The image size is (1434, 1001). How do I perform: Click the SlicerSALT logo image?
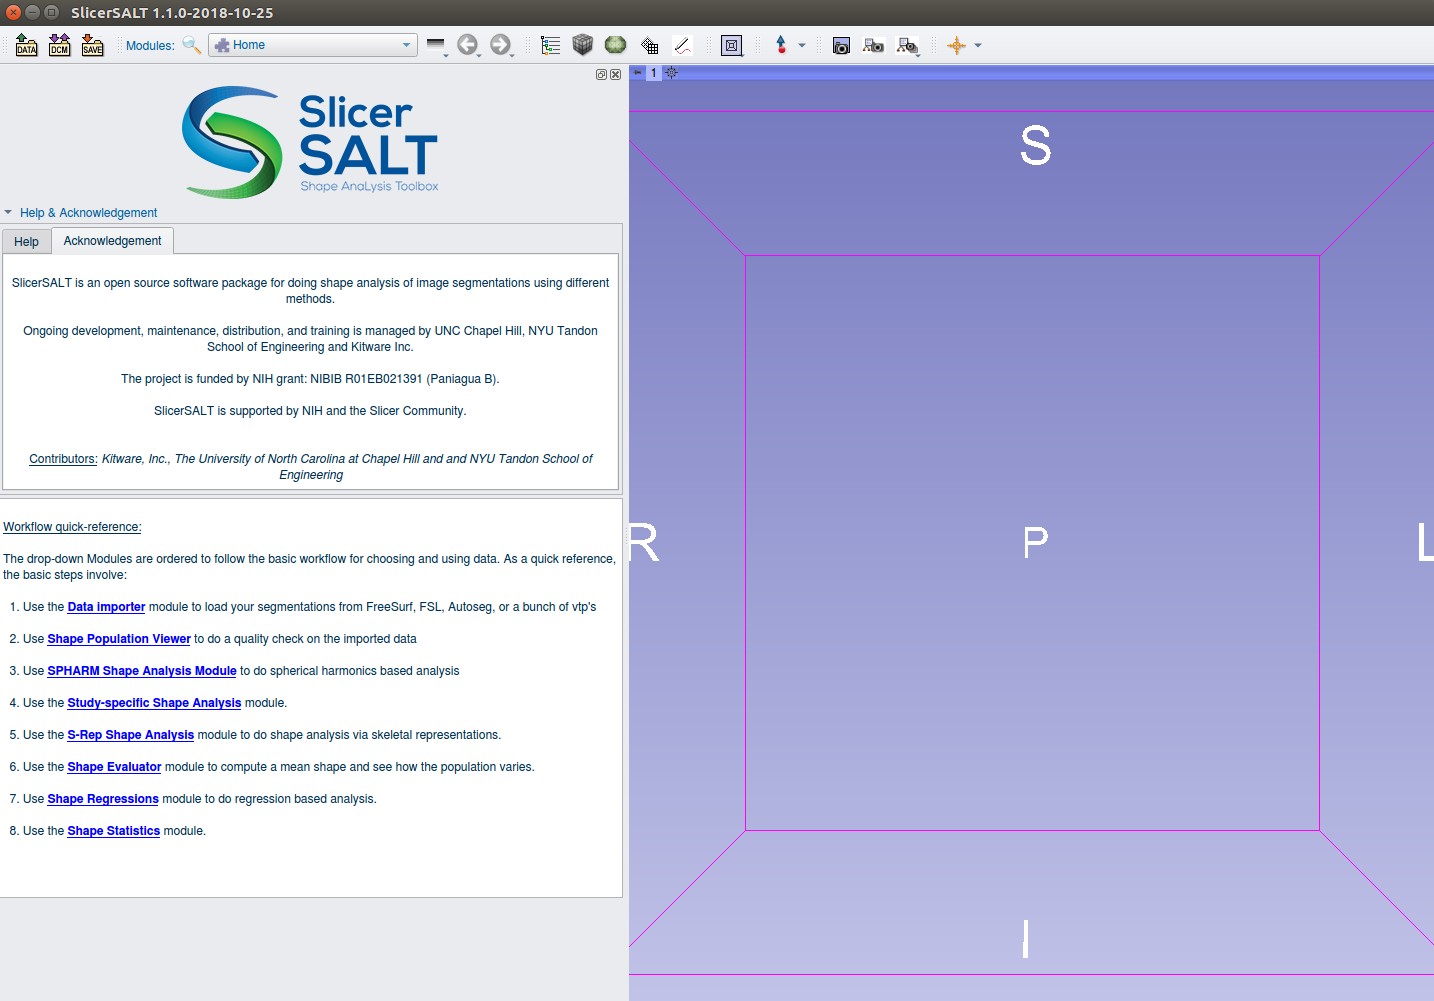(310, 142)
